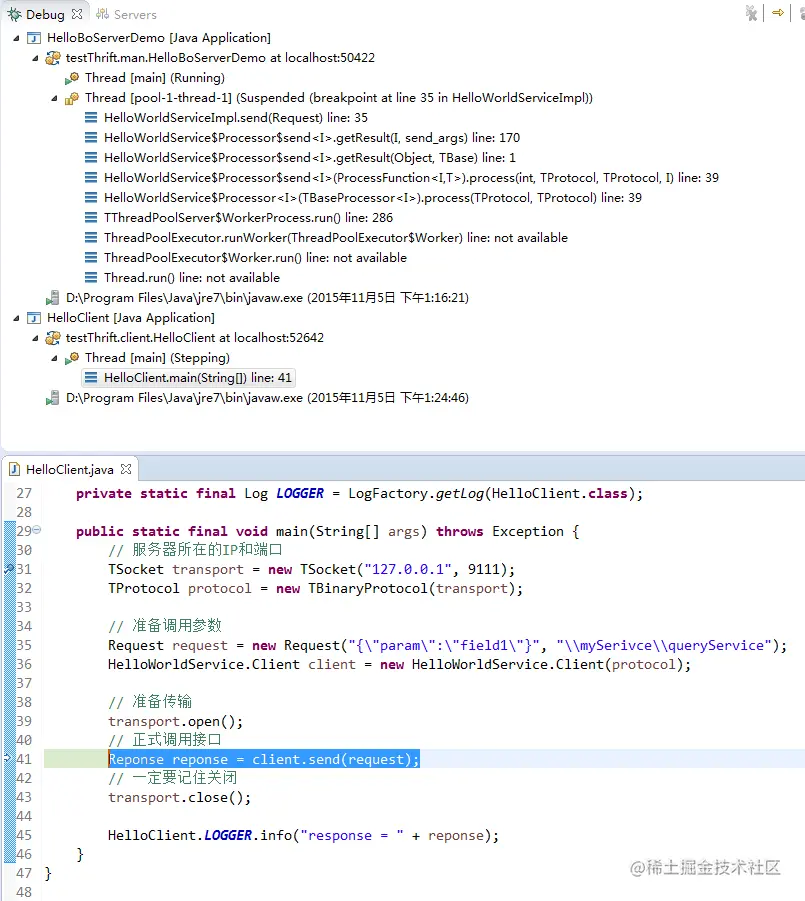Select the javaw.exe process started at 1:16:21
The image size is (805, 901).
point(267,298)
